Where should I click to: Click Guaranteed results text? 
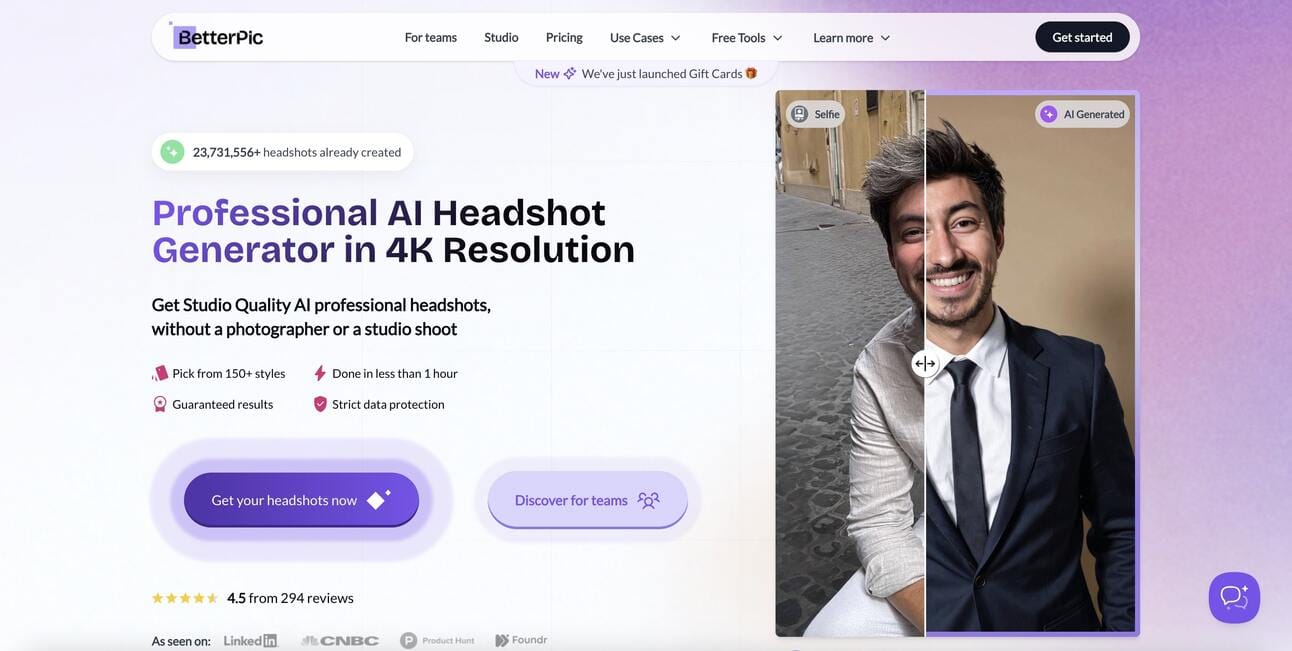(x=222, y=404)
